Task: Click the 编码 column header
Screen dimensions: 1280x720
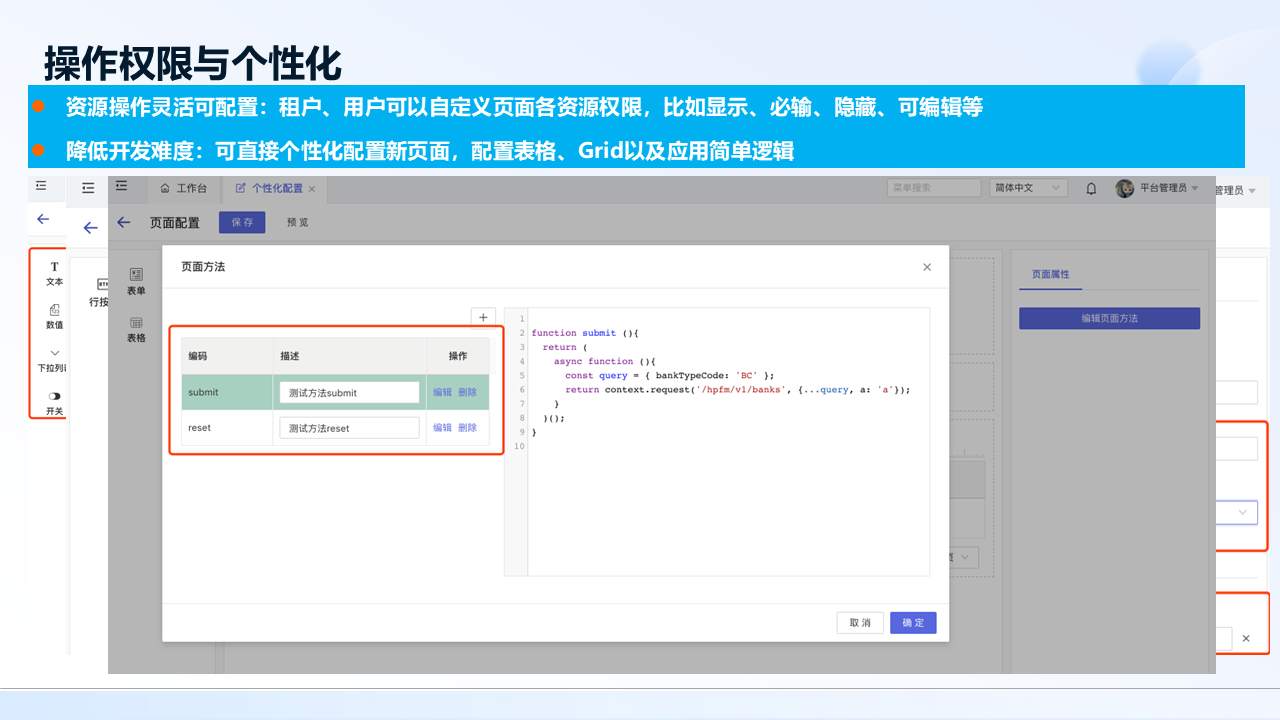Action: click(x=227, y=356)
